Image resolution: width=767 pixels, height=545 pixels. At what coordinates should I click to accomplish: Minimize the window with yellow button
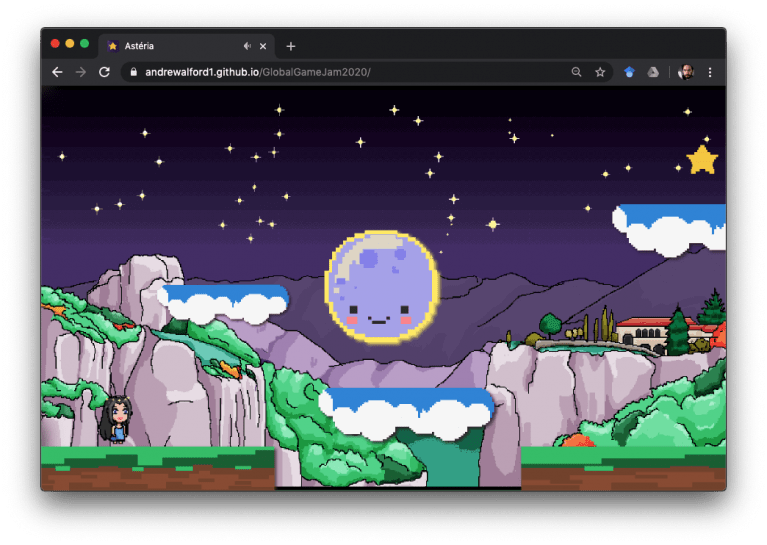[x=70, y=44]
